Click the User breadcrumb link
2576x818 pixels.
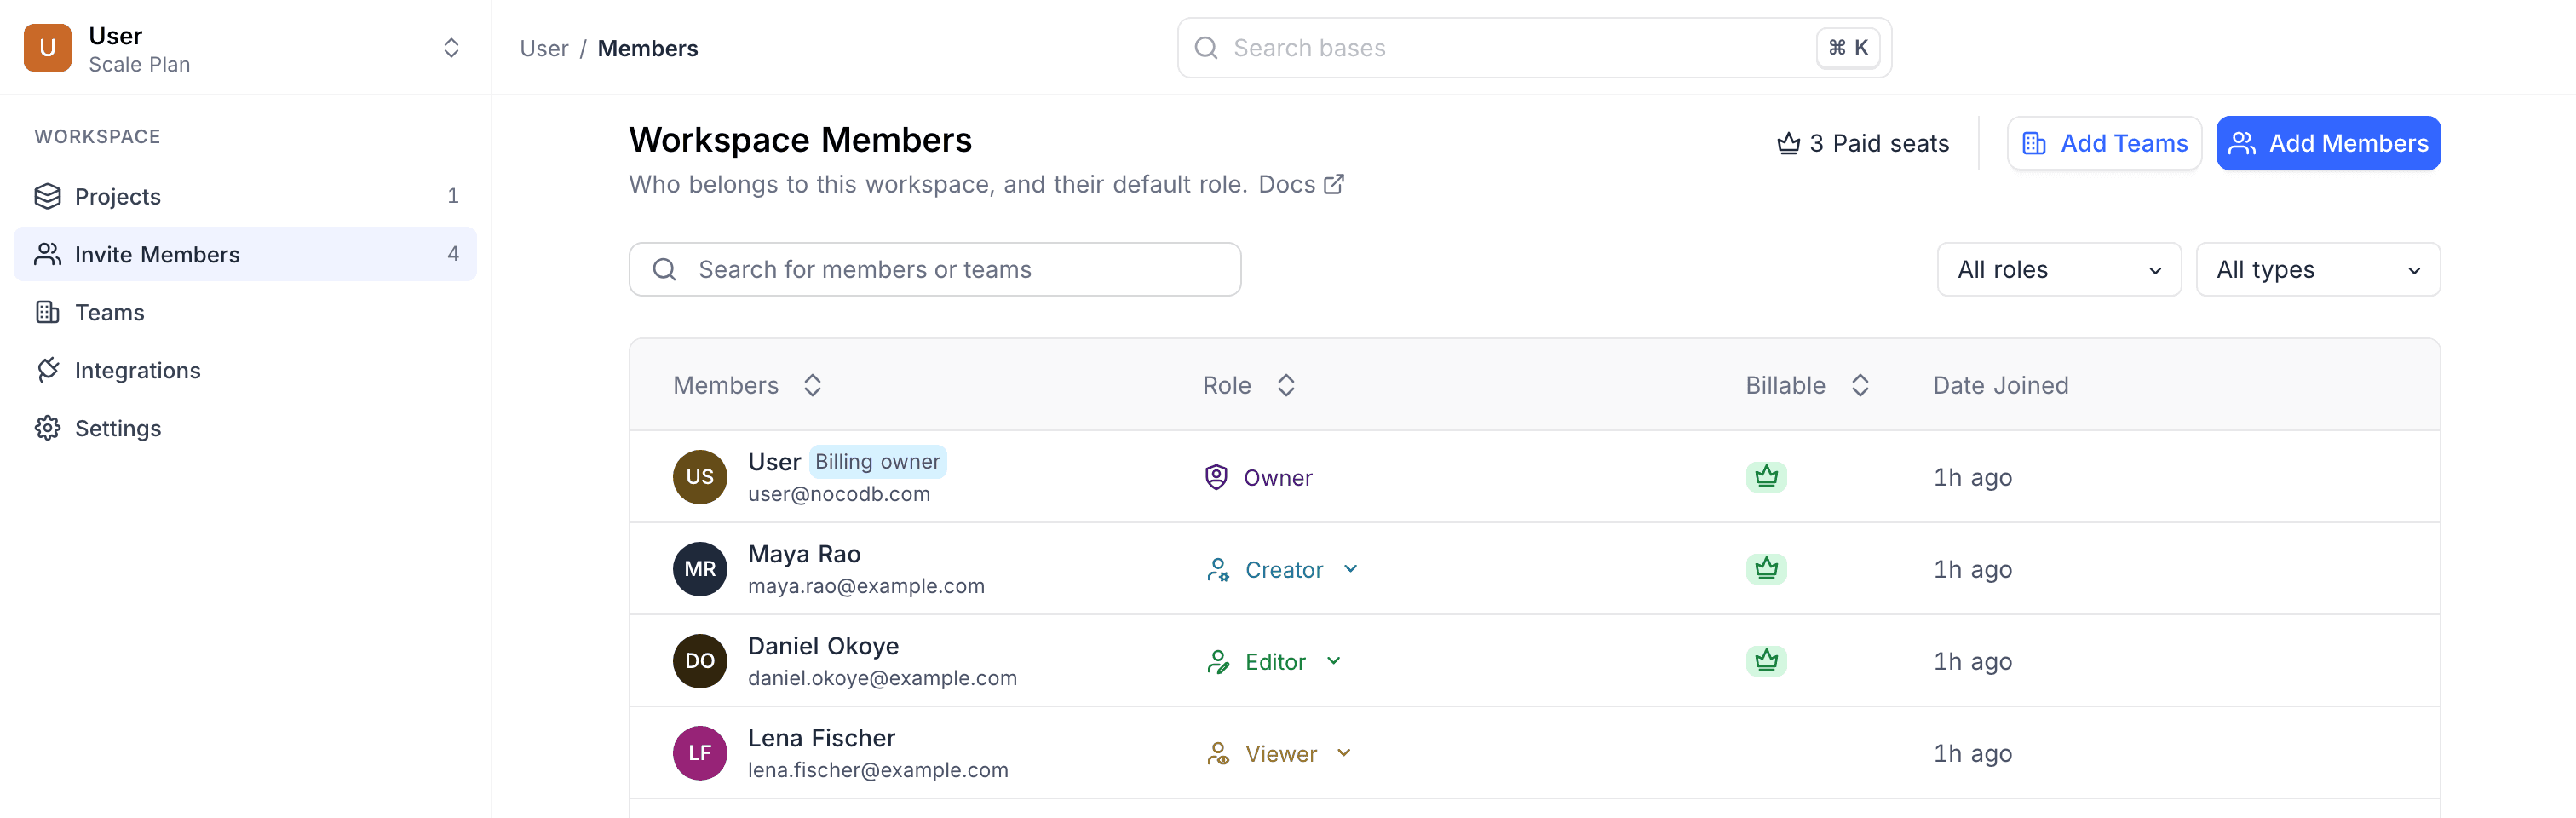[x=544, y=48]
